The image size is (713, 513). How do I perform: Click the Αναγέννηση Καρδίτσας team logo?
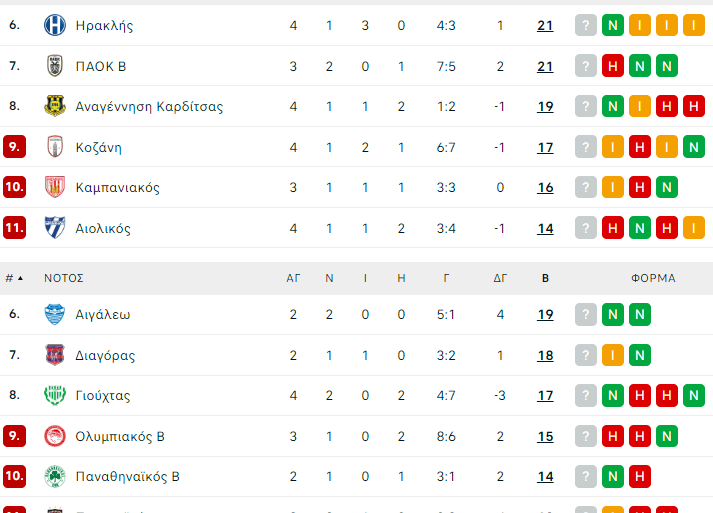coord(55,106)
